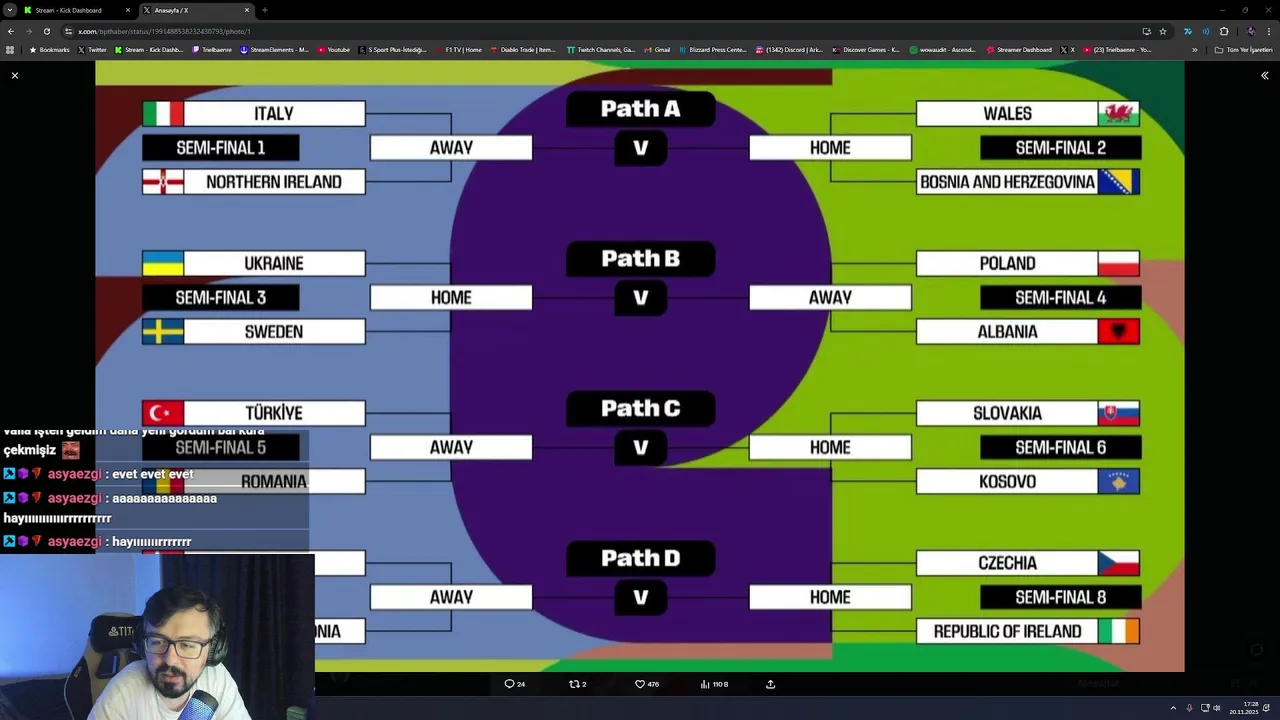Viewport: 1280px width, 720px height.
Task: Close the photo viewer with the X icon
Action: point(15,75)
